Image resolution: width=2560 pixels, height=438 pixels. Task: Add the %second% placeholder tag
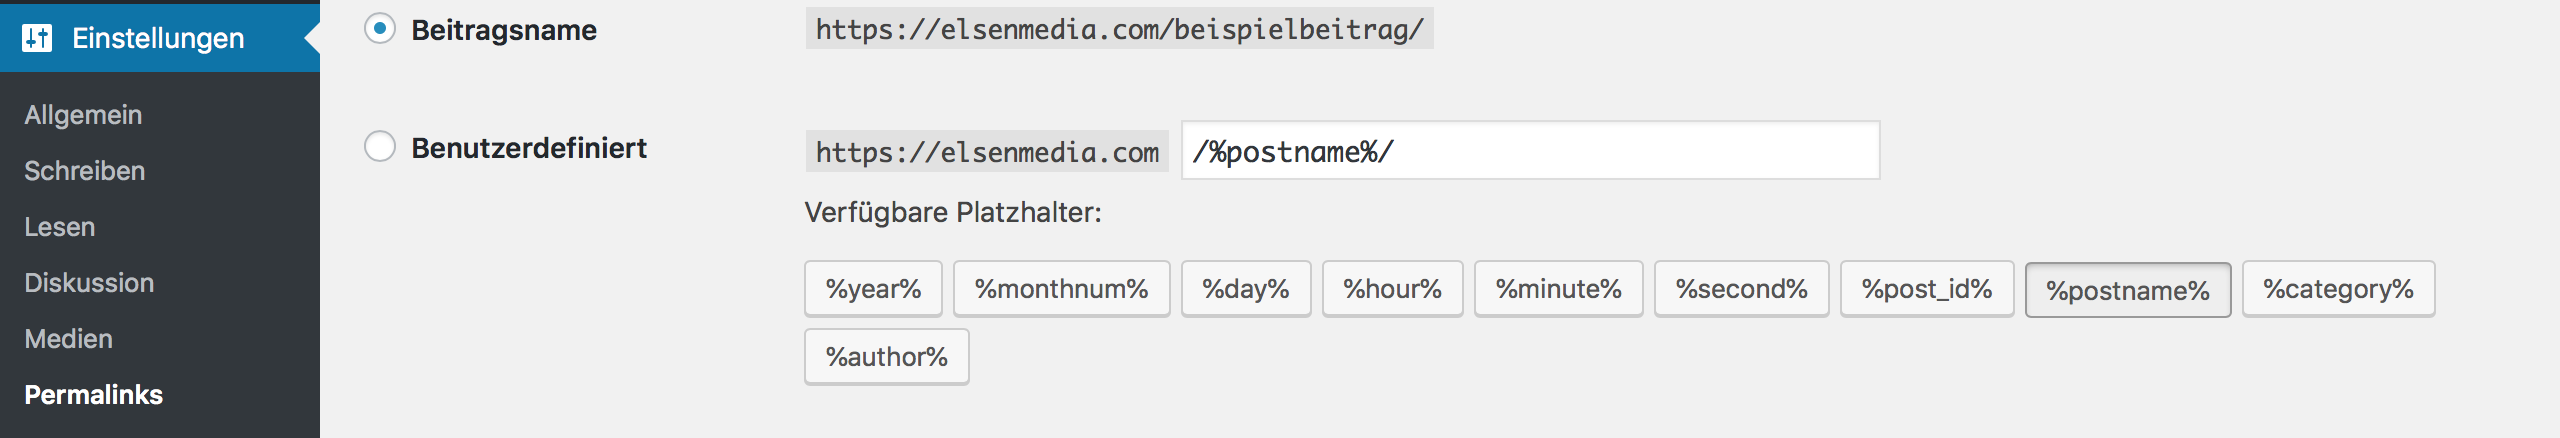click(x=1741, y=289)
